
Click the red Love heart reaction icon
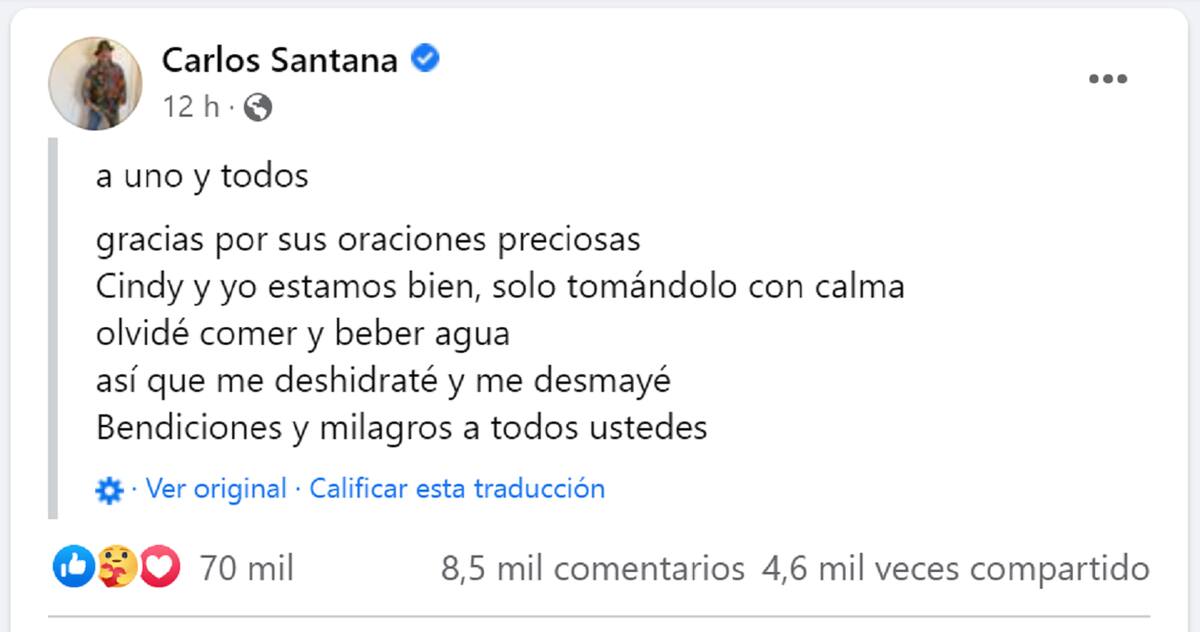coord(160,568)
